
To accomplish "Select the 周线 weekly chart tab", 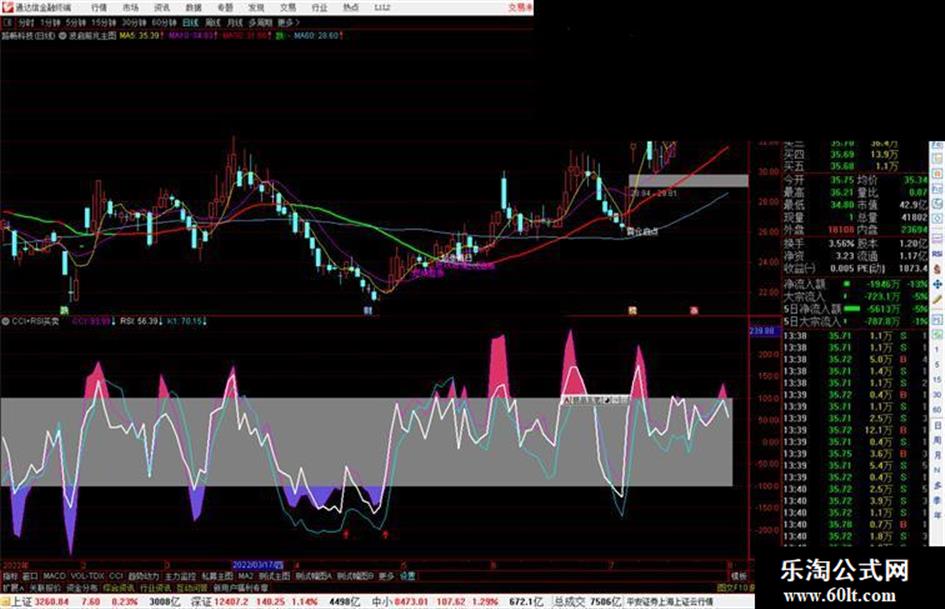I will [x=213, y=22].
